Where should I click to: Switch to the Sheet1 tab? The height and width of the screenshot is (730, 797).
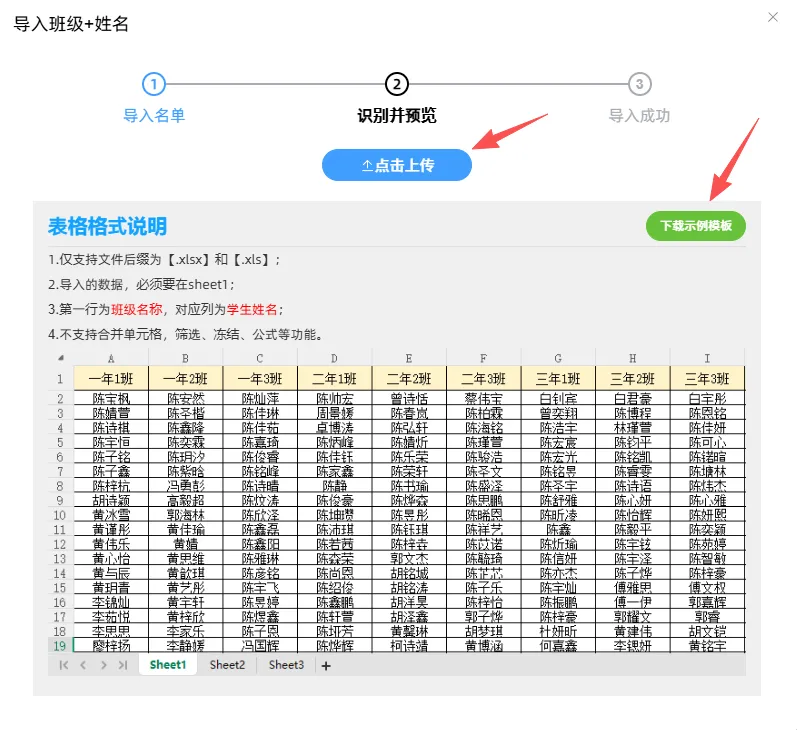(168, 664)
